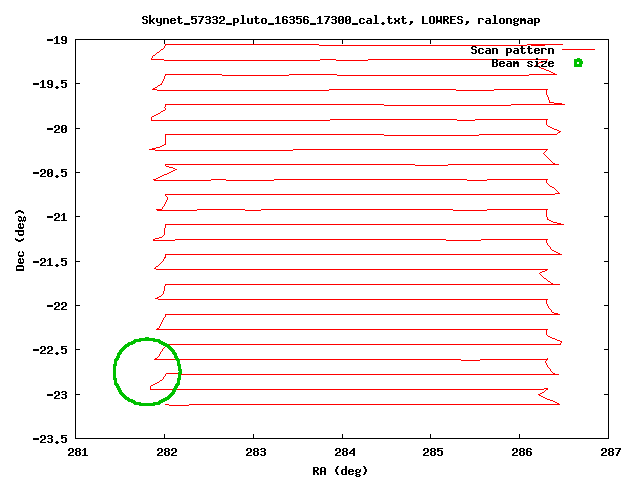
Task: Click the plot title Skynet_57332_pluto text
Action: click(341, 20)
